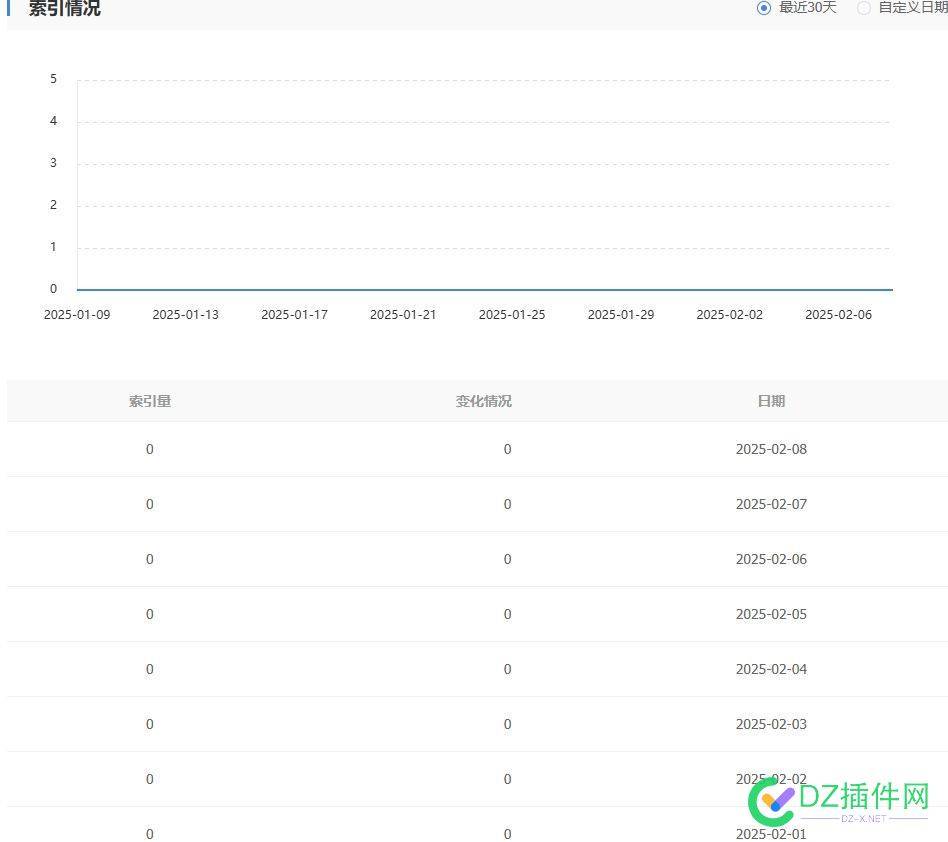Click the 变化情况 value in 2025-02-06 row
This screenshot has width=948, height=842.
pyautogui.click(x=507, y=559)
